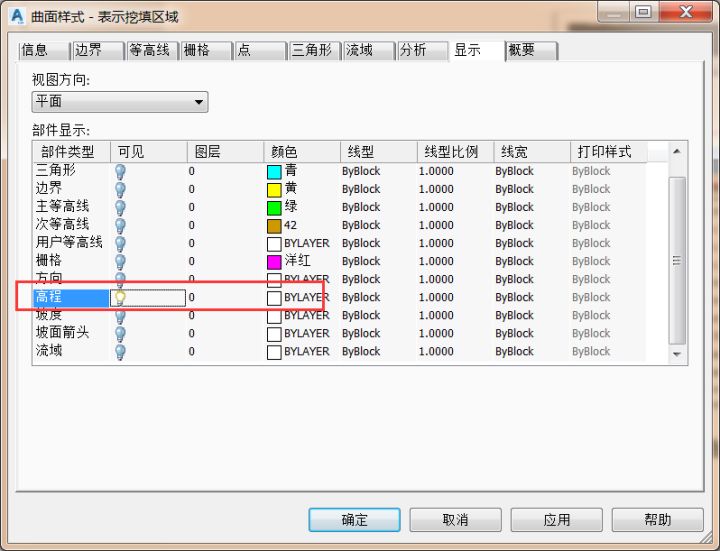The image size is (720, 551).
Task: Toggle visibility bulb for 边界 row
Action: tap(120, 189)
